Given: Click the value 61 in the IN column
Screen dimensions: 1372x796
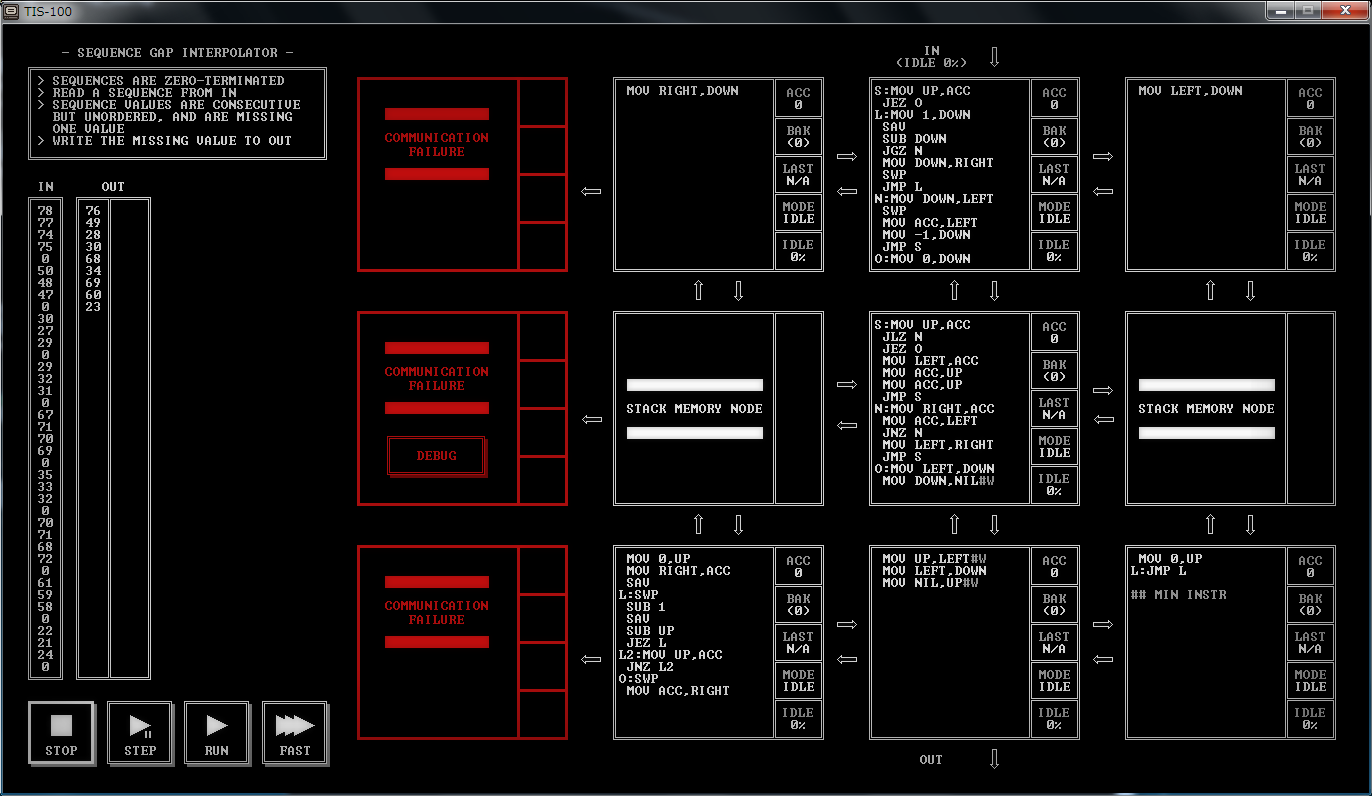Looking at the screenshot, I should point(45,583).
